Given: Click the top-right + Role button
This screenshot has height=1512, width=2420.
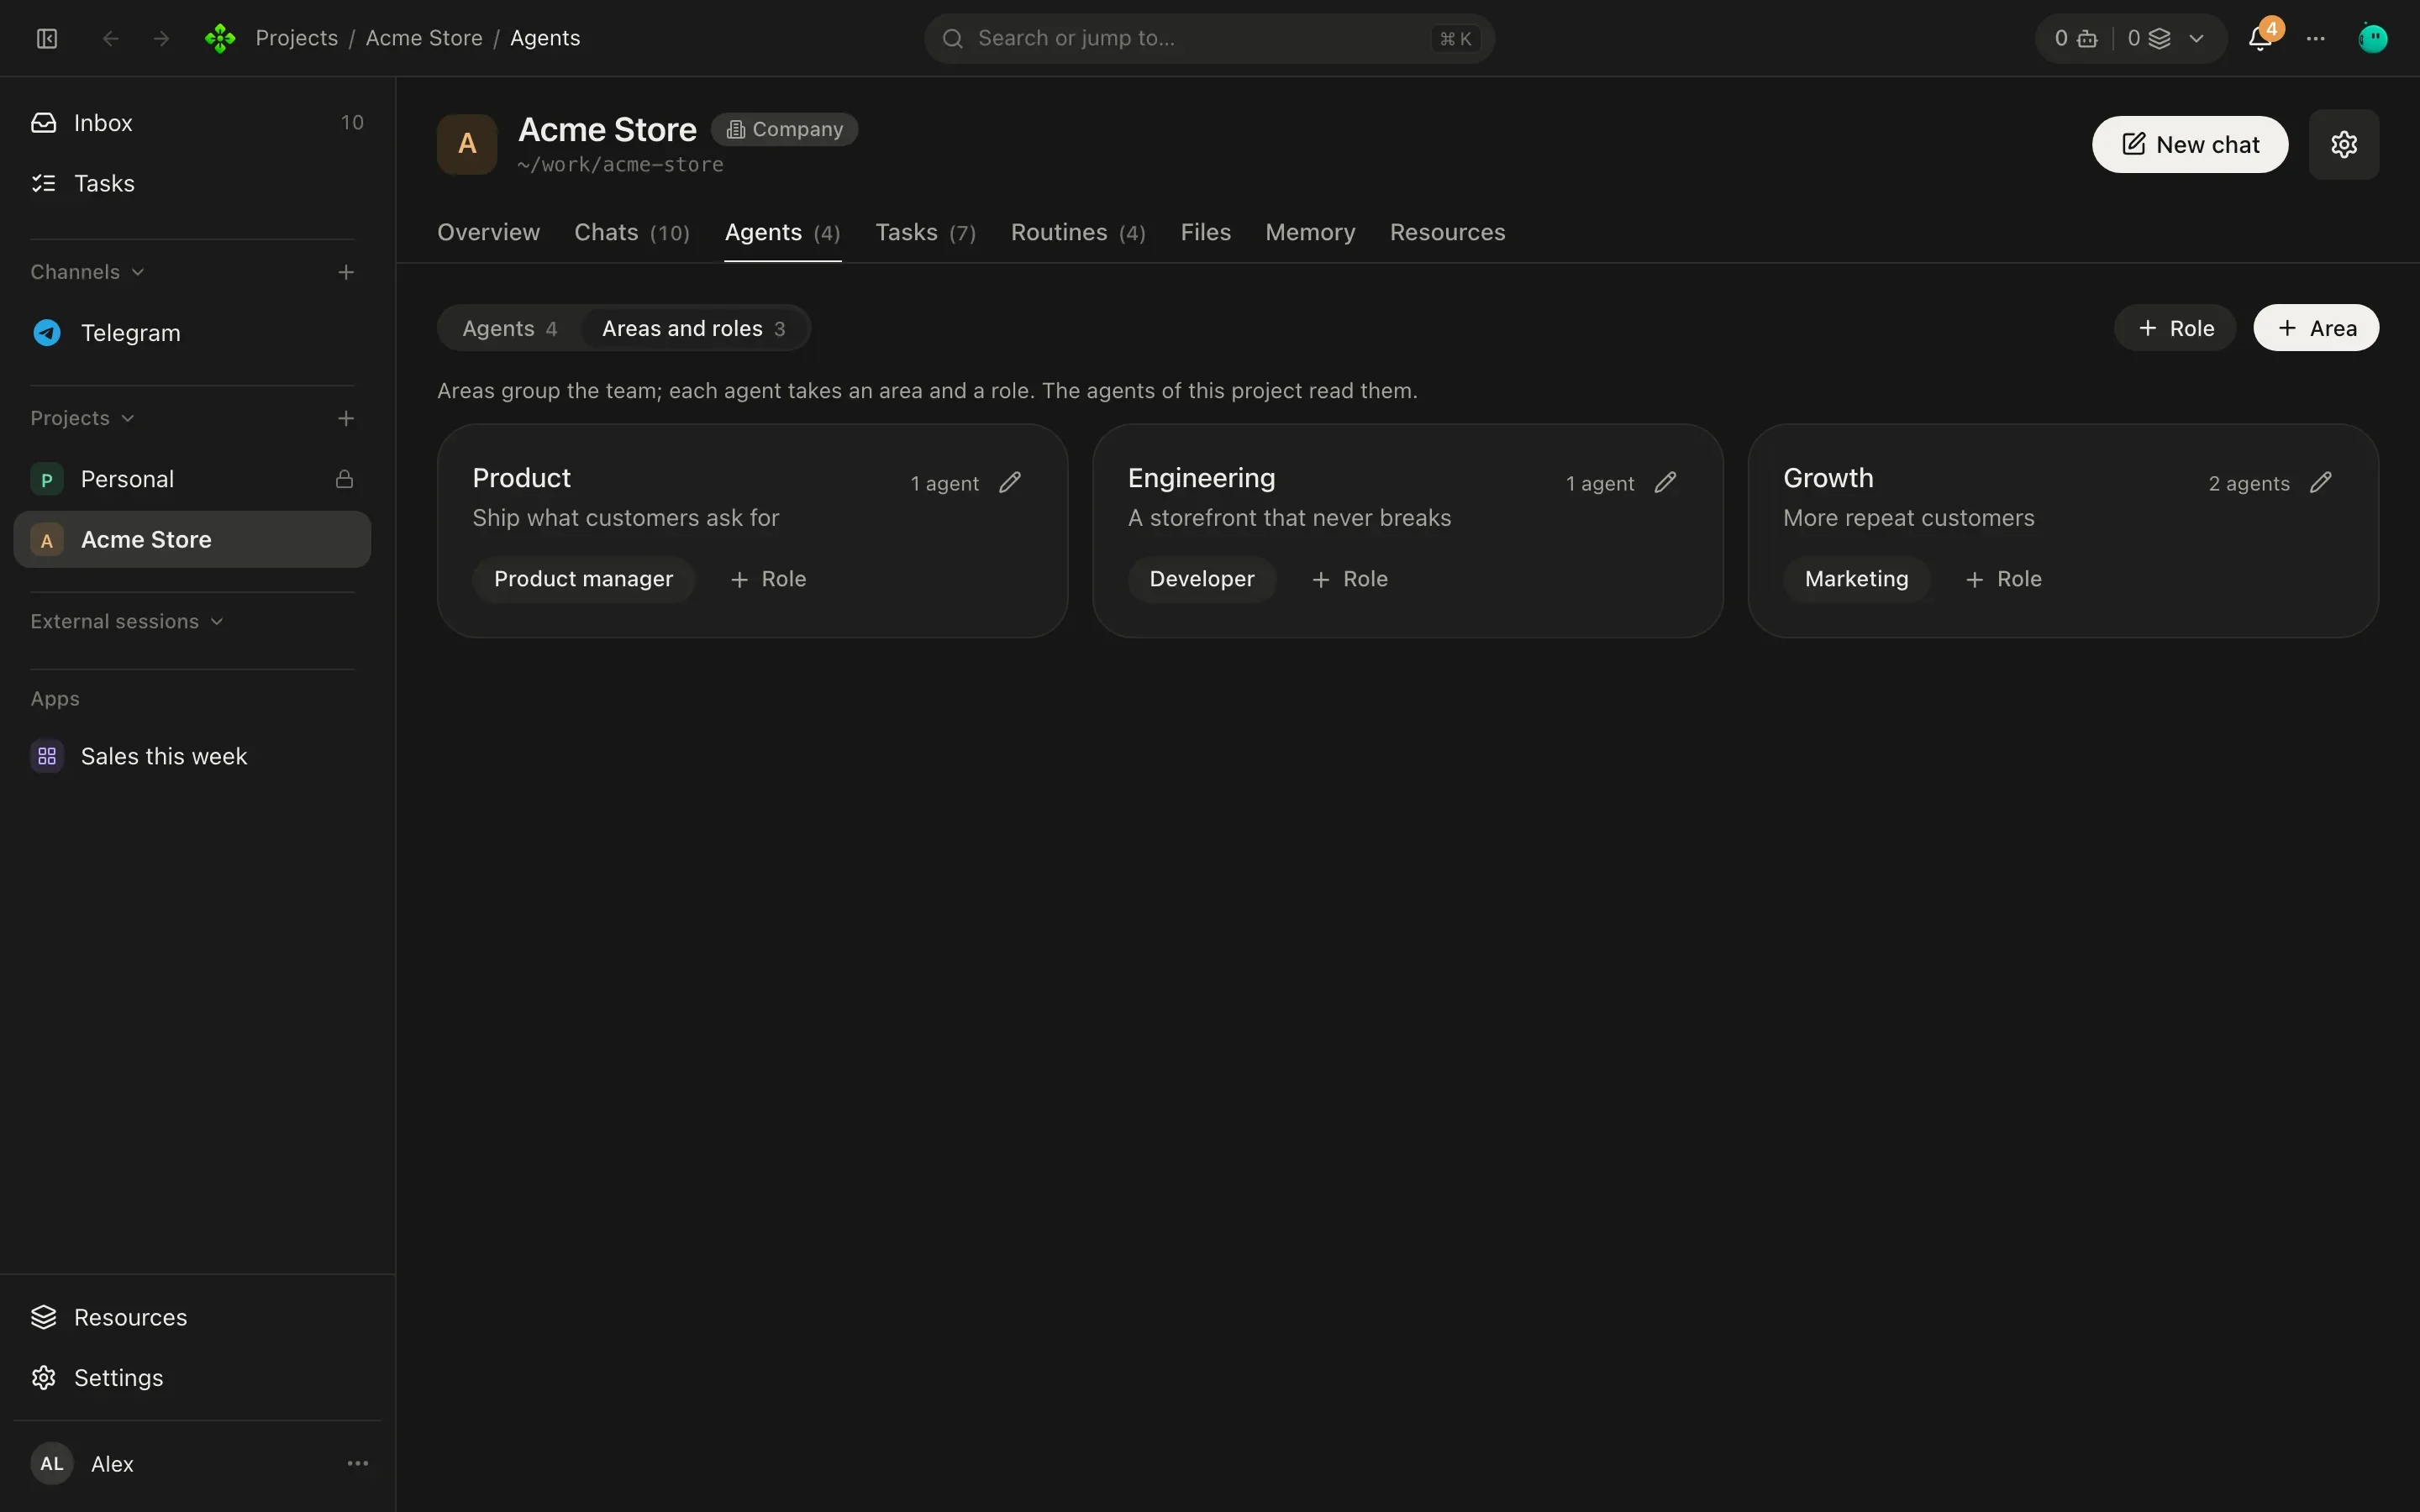Looking at the screenshot, I should click(2175, 328).
